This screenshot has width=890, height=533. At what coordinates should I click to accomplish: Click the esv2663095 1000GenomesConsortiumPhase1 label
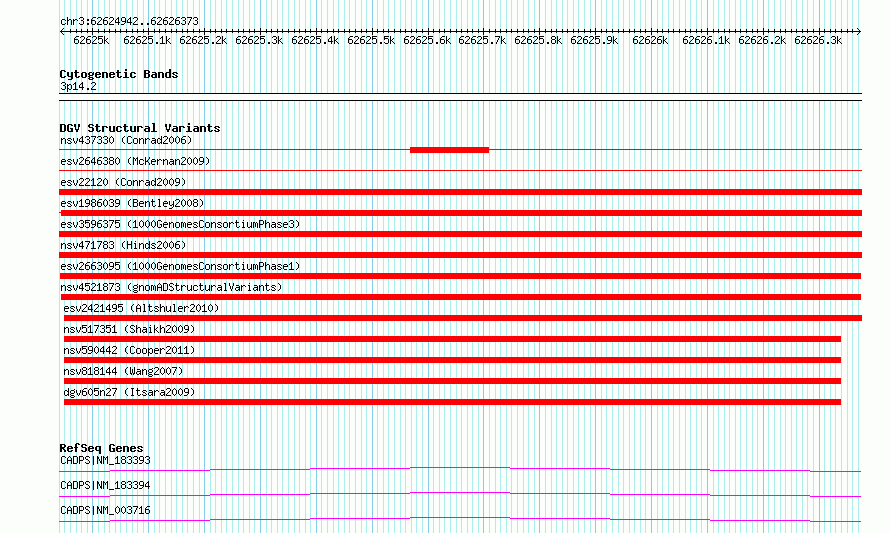pyautogui.click(x=180, y=266)
